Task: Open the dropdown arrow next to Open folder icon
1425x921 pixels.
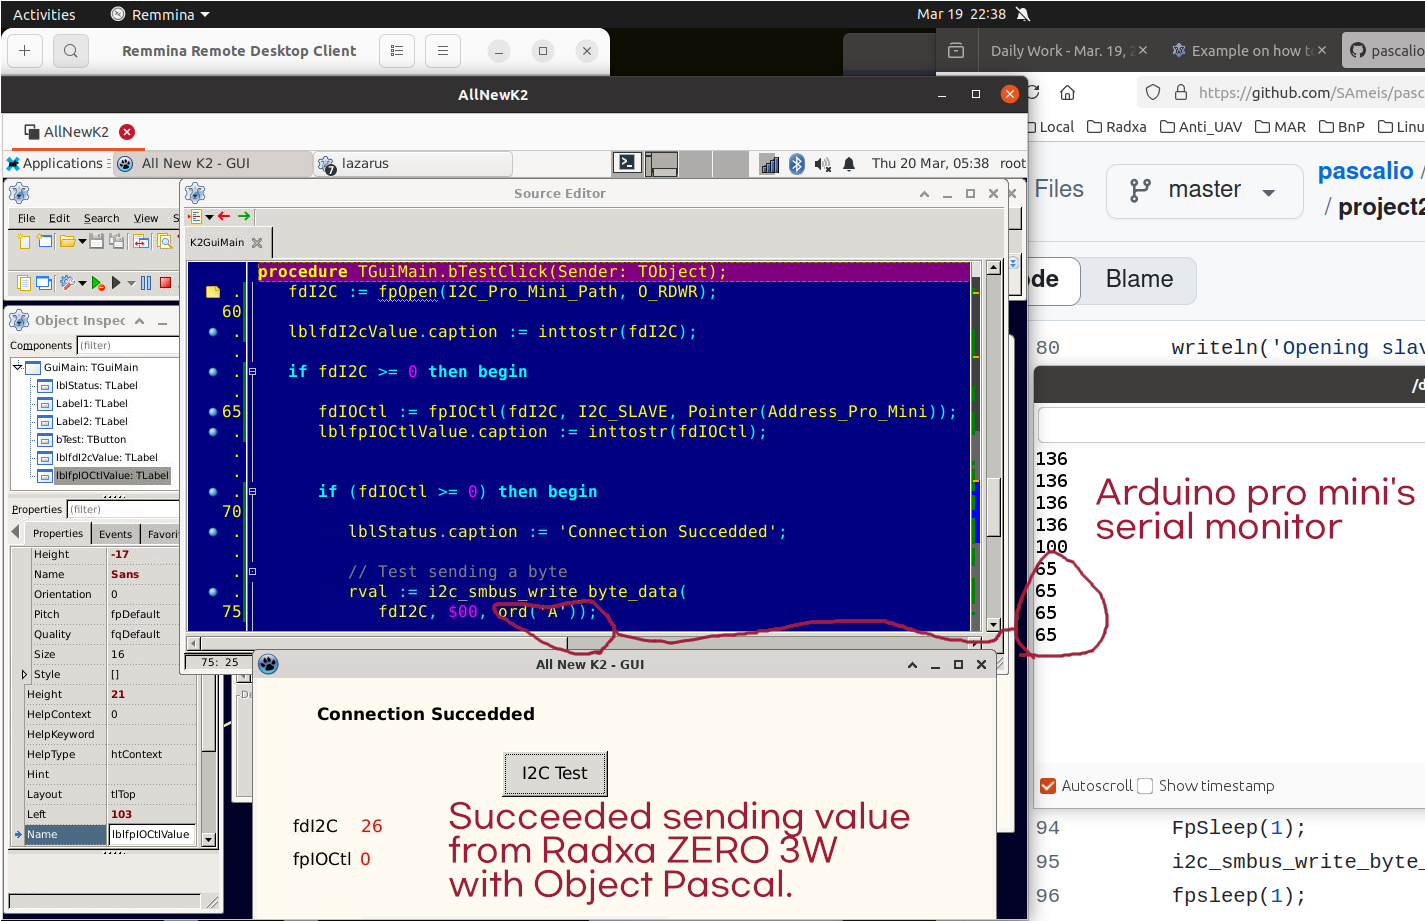Action: click(x=82, y=241)
